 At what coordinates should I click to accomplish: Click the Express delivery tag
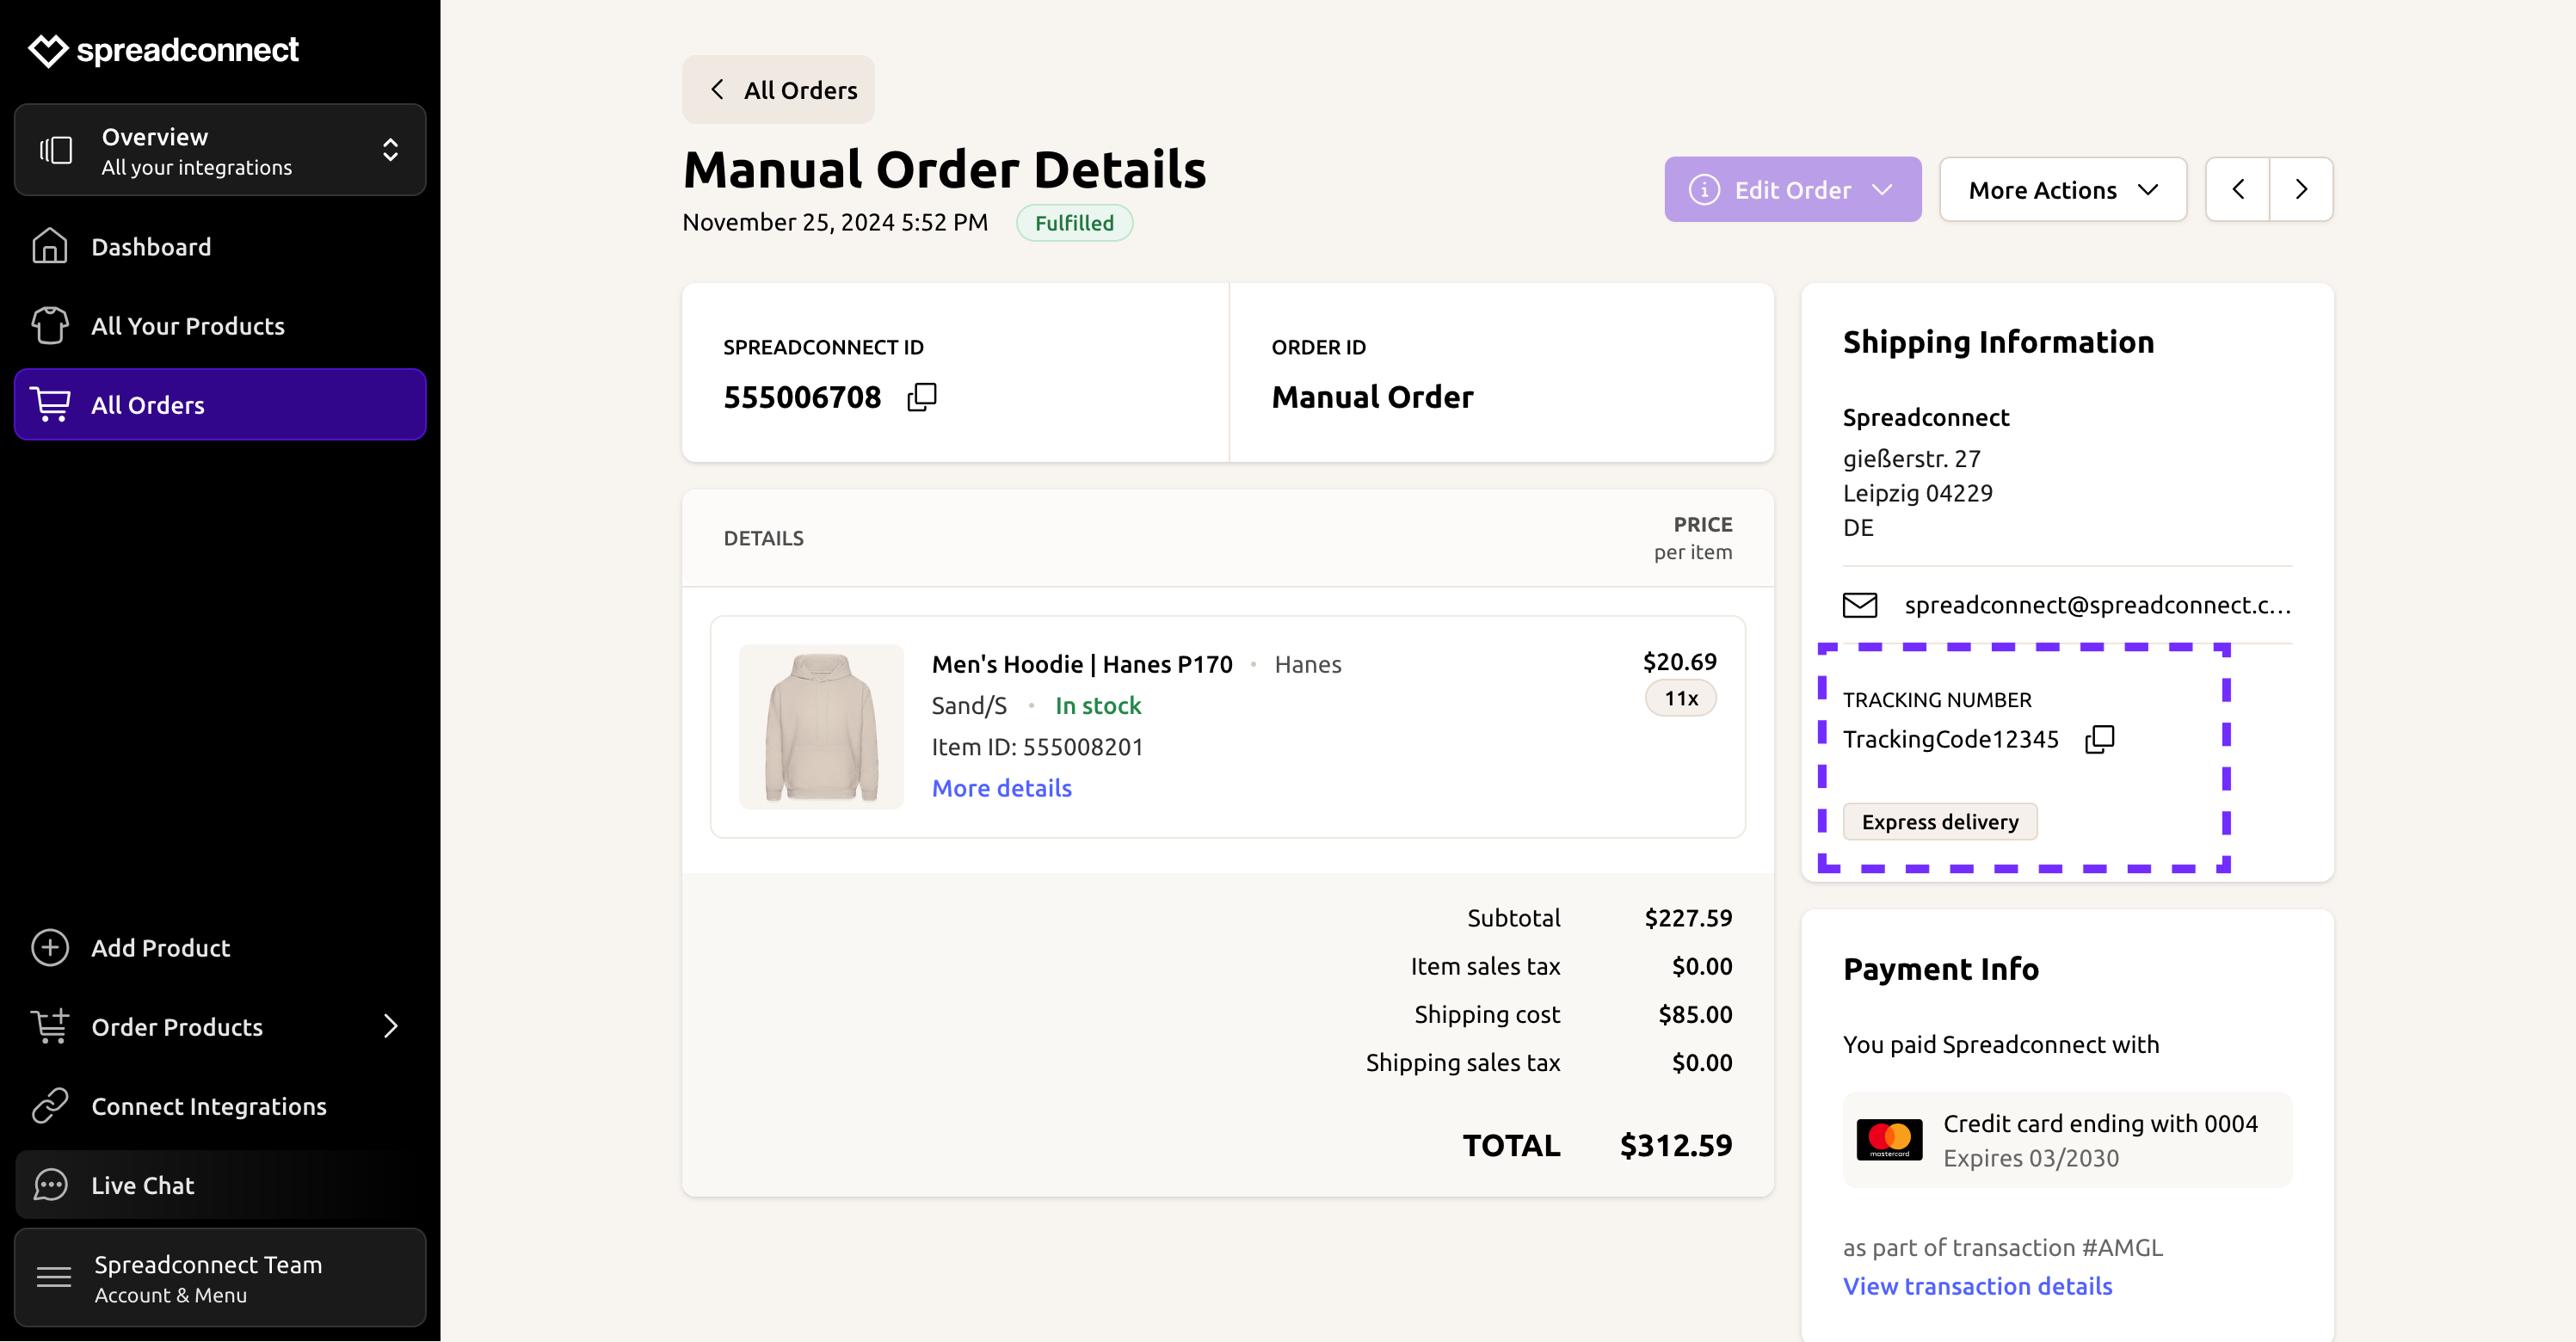1939,821
